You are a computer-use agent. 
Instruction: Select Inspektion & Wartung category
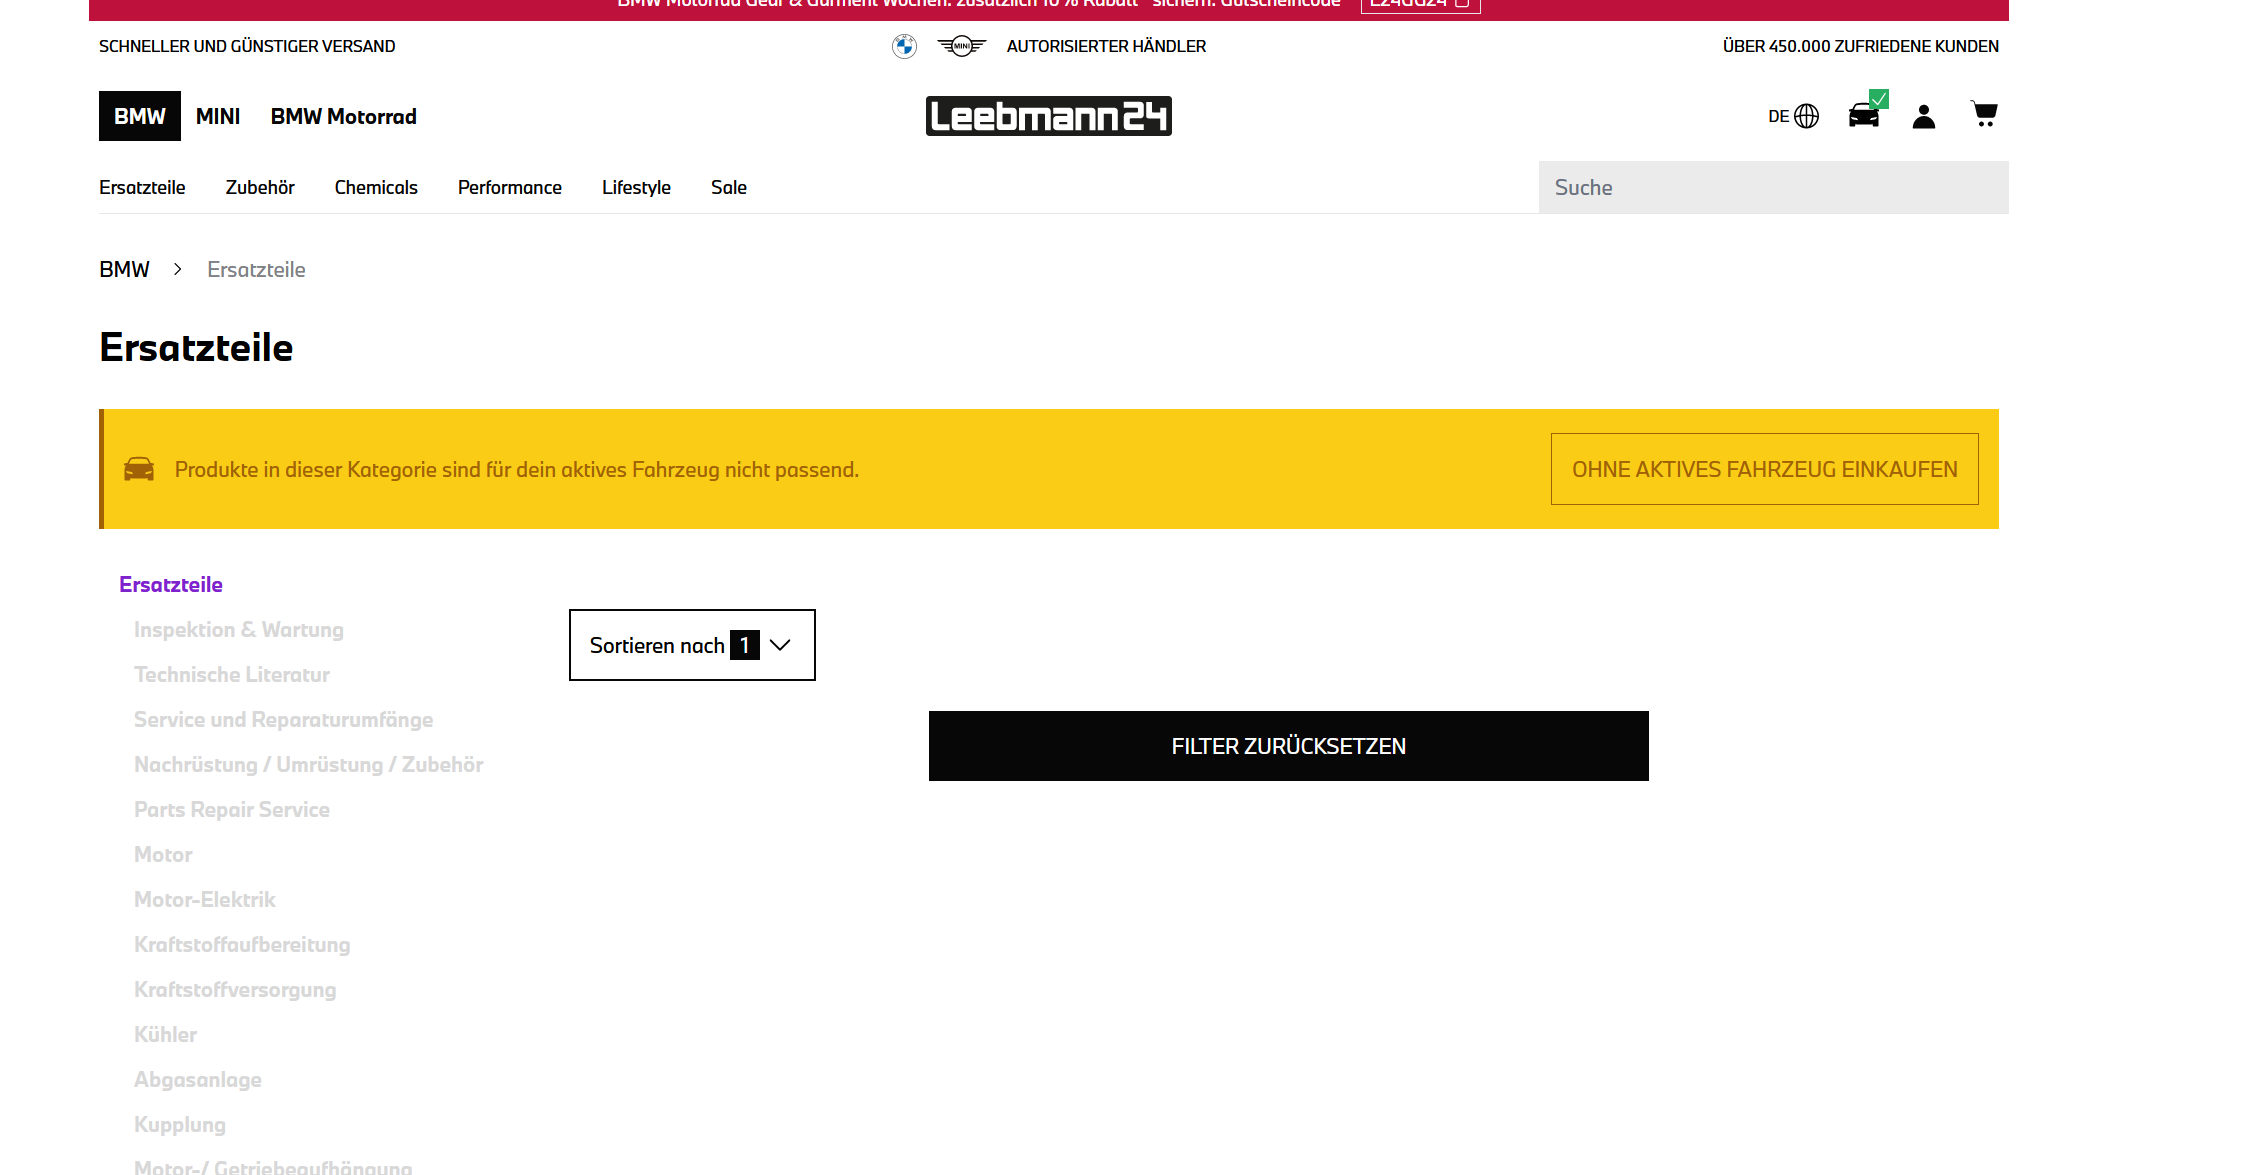point(238,629)
